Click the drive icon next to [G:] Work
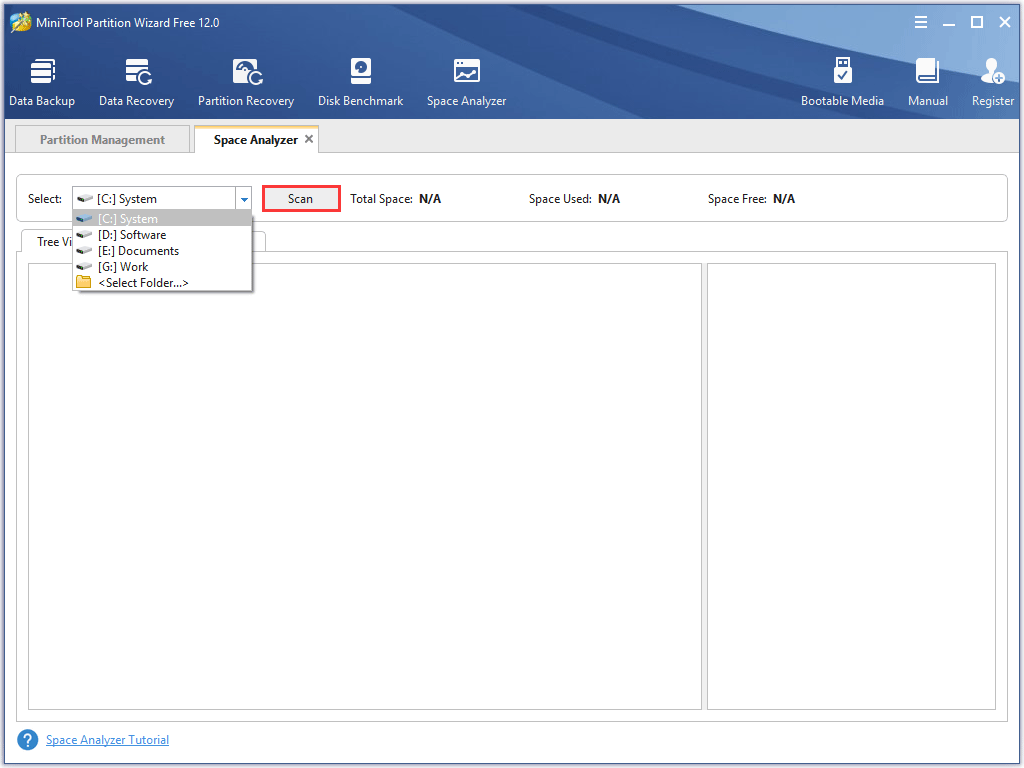This screenshot has width=1024, height=768. coord(84,266)
